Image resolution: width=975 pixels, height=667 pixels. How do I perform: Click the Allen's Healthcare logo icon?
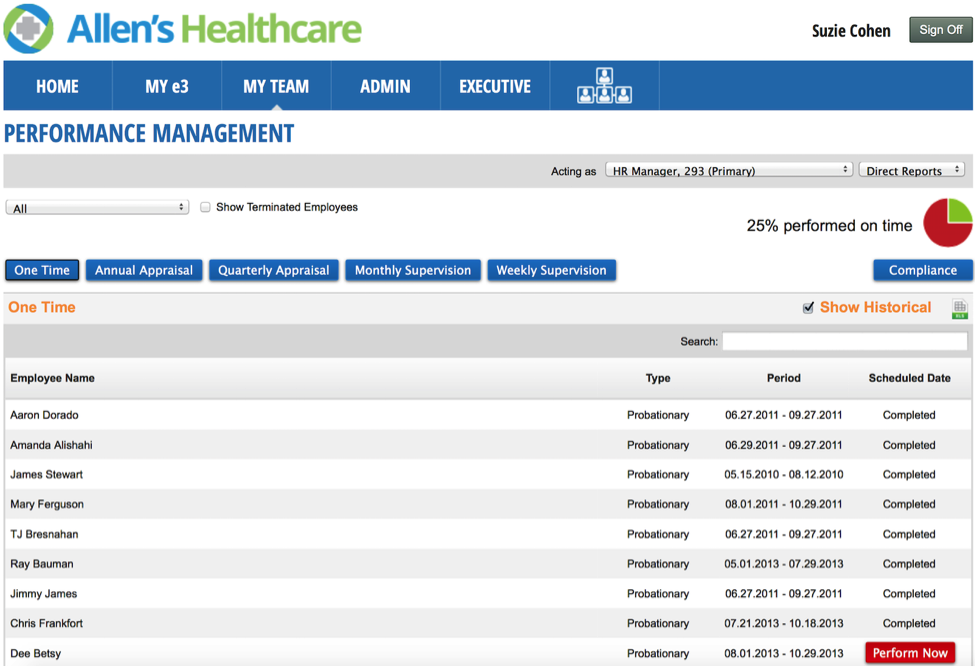[28, 28]
